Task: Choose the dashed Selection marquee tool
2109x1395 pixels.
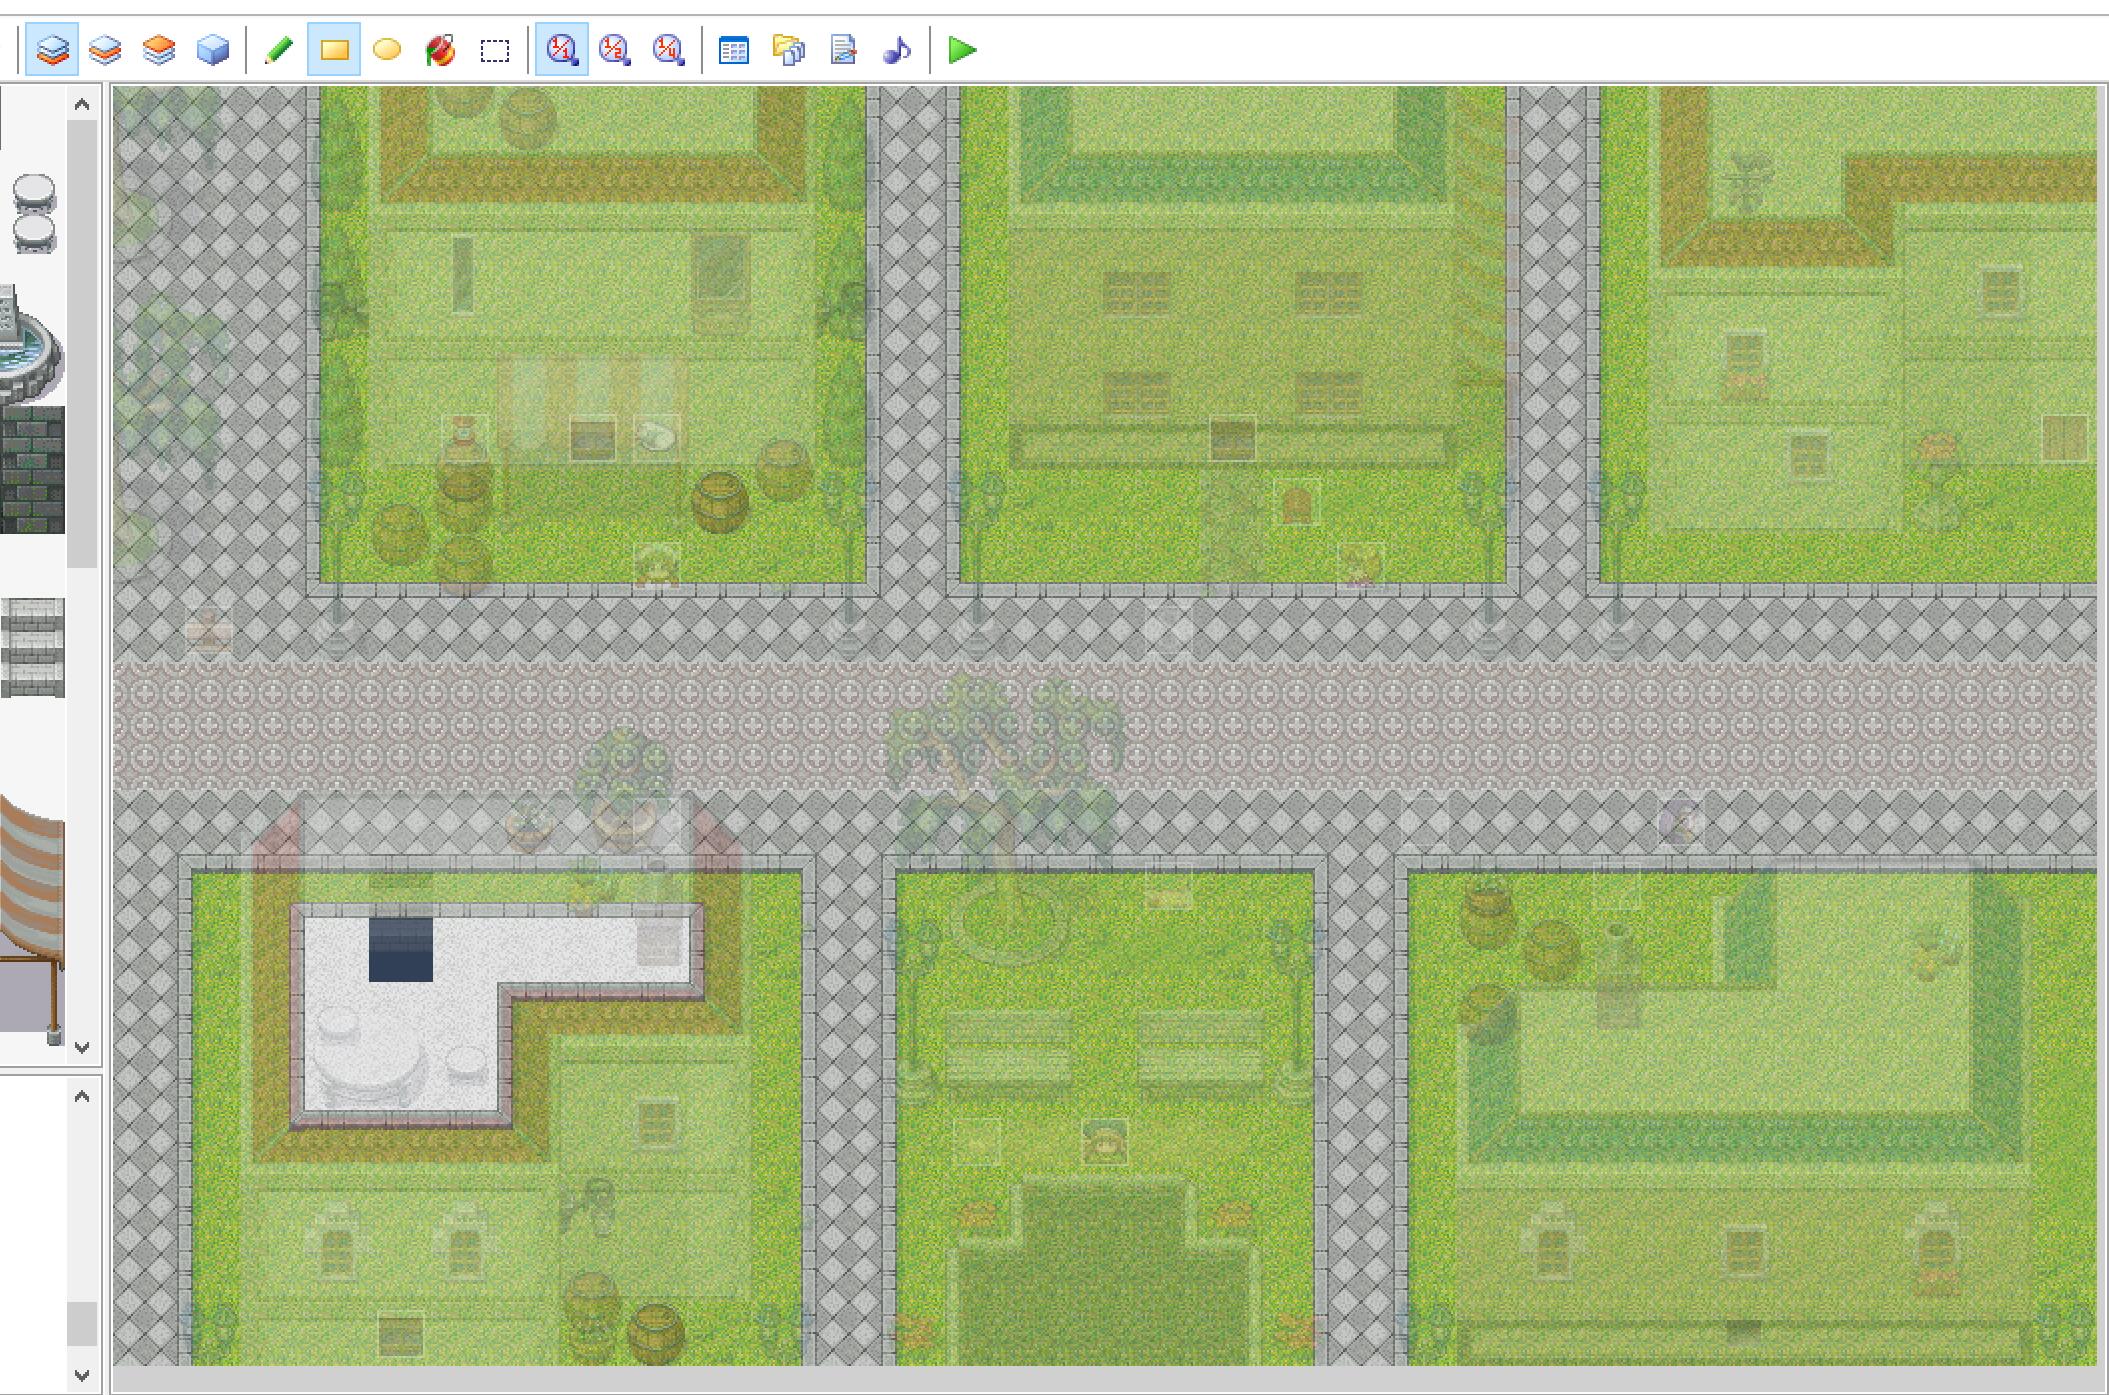Action: (x=495, y=49)
